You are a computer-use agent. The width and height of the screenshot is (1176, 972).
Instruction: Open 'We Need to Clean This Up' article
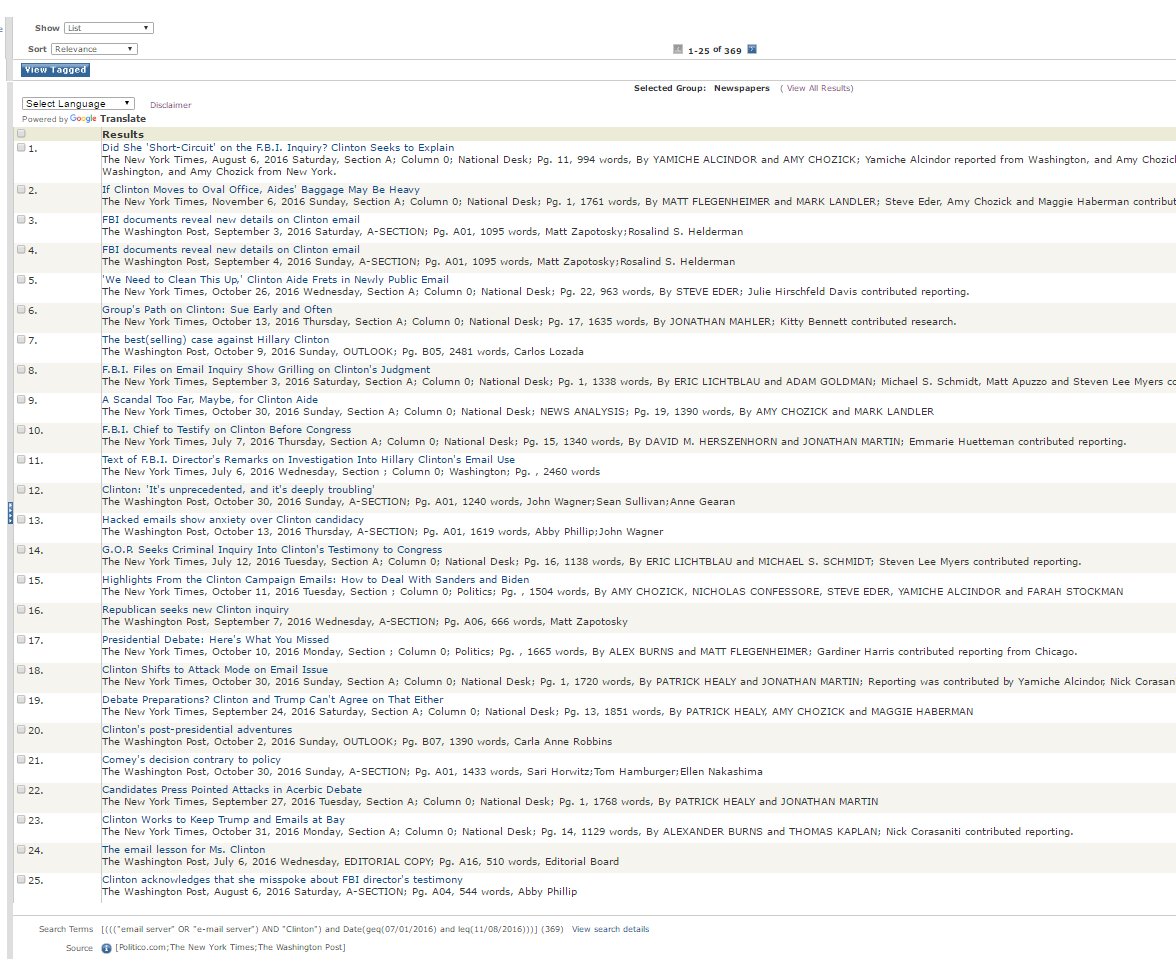click(x=275, y=280)
